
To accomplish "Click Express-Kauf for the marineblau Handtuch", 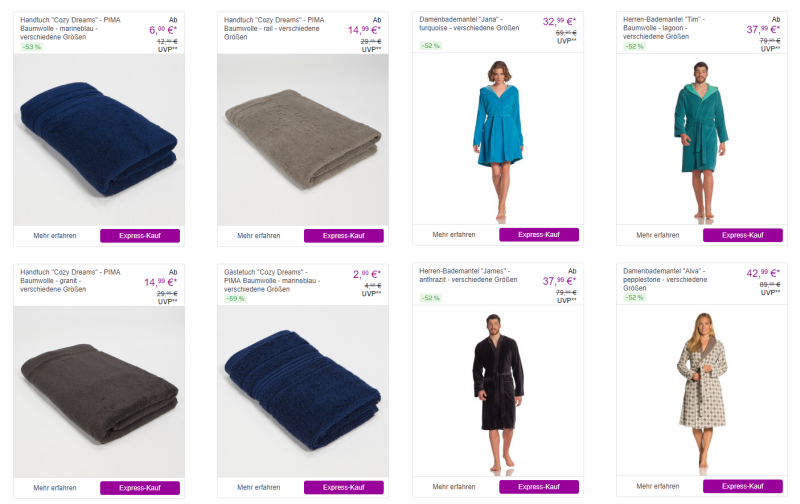I will coord(139,236).
